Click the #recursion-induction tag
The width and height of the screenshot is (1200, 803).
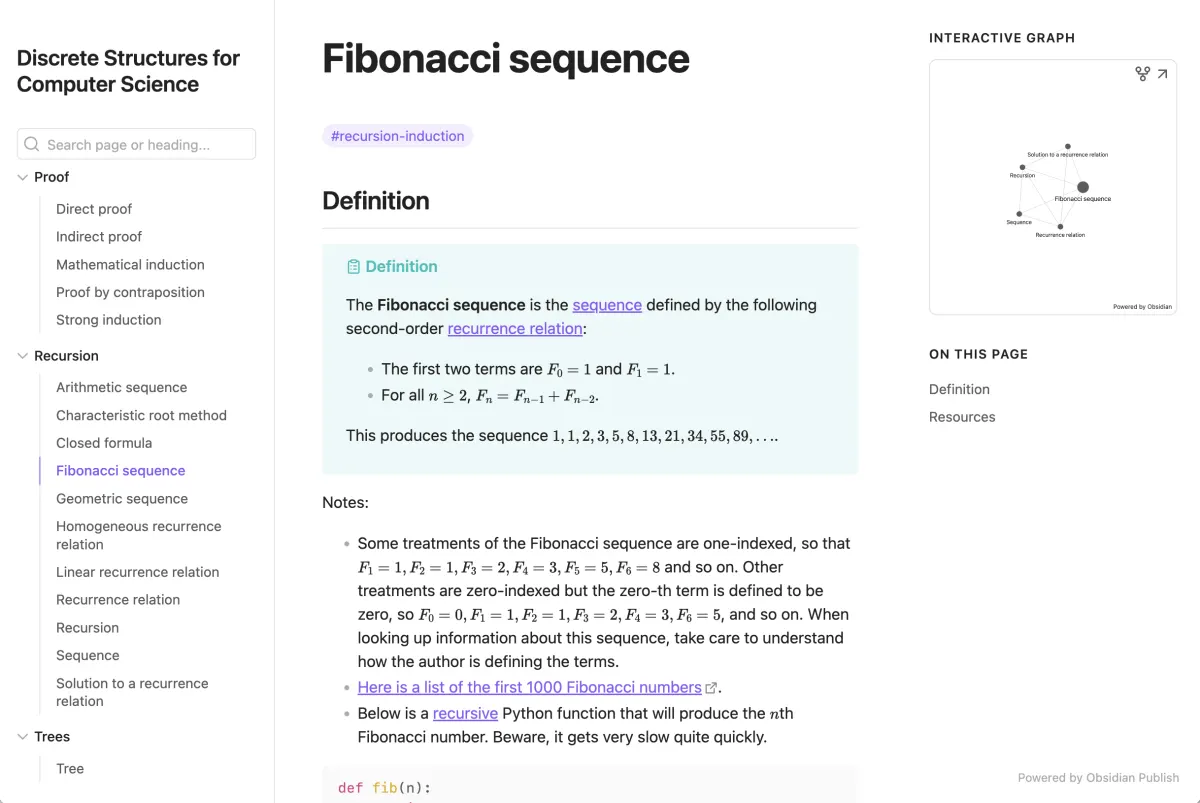(397, 136)
